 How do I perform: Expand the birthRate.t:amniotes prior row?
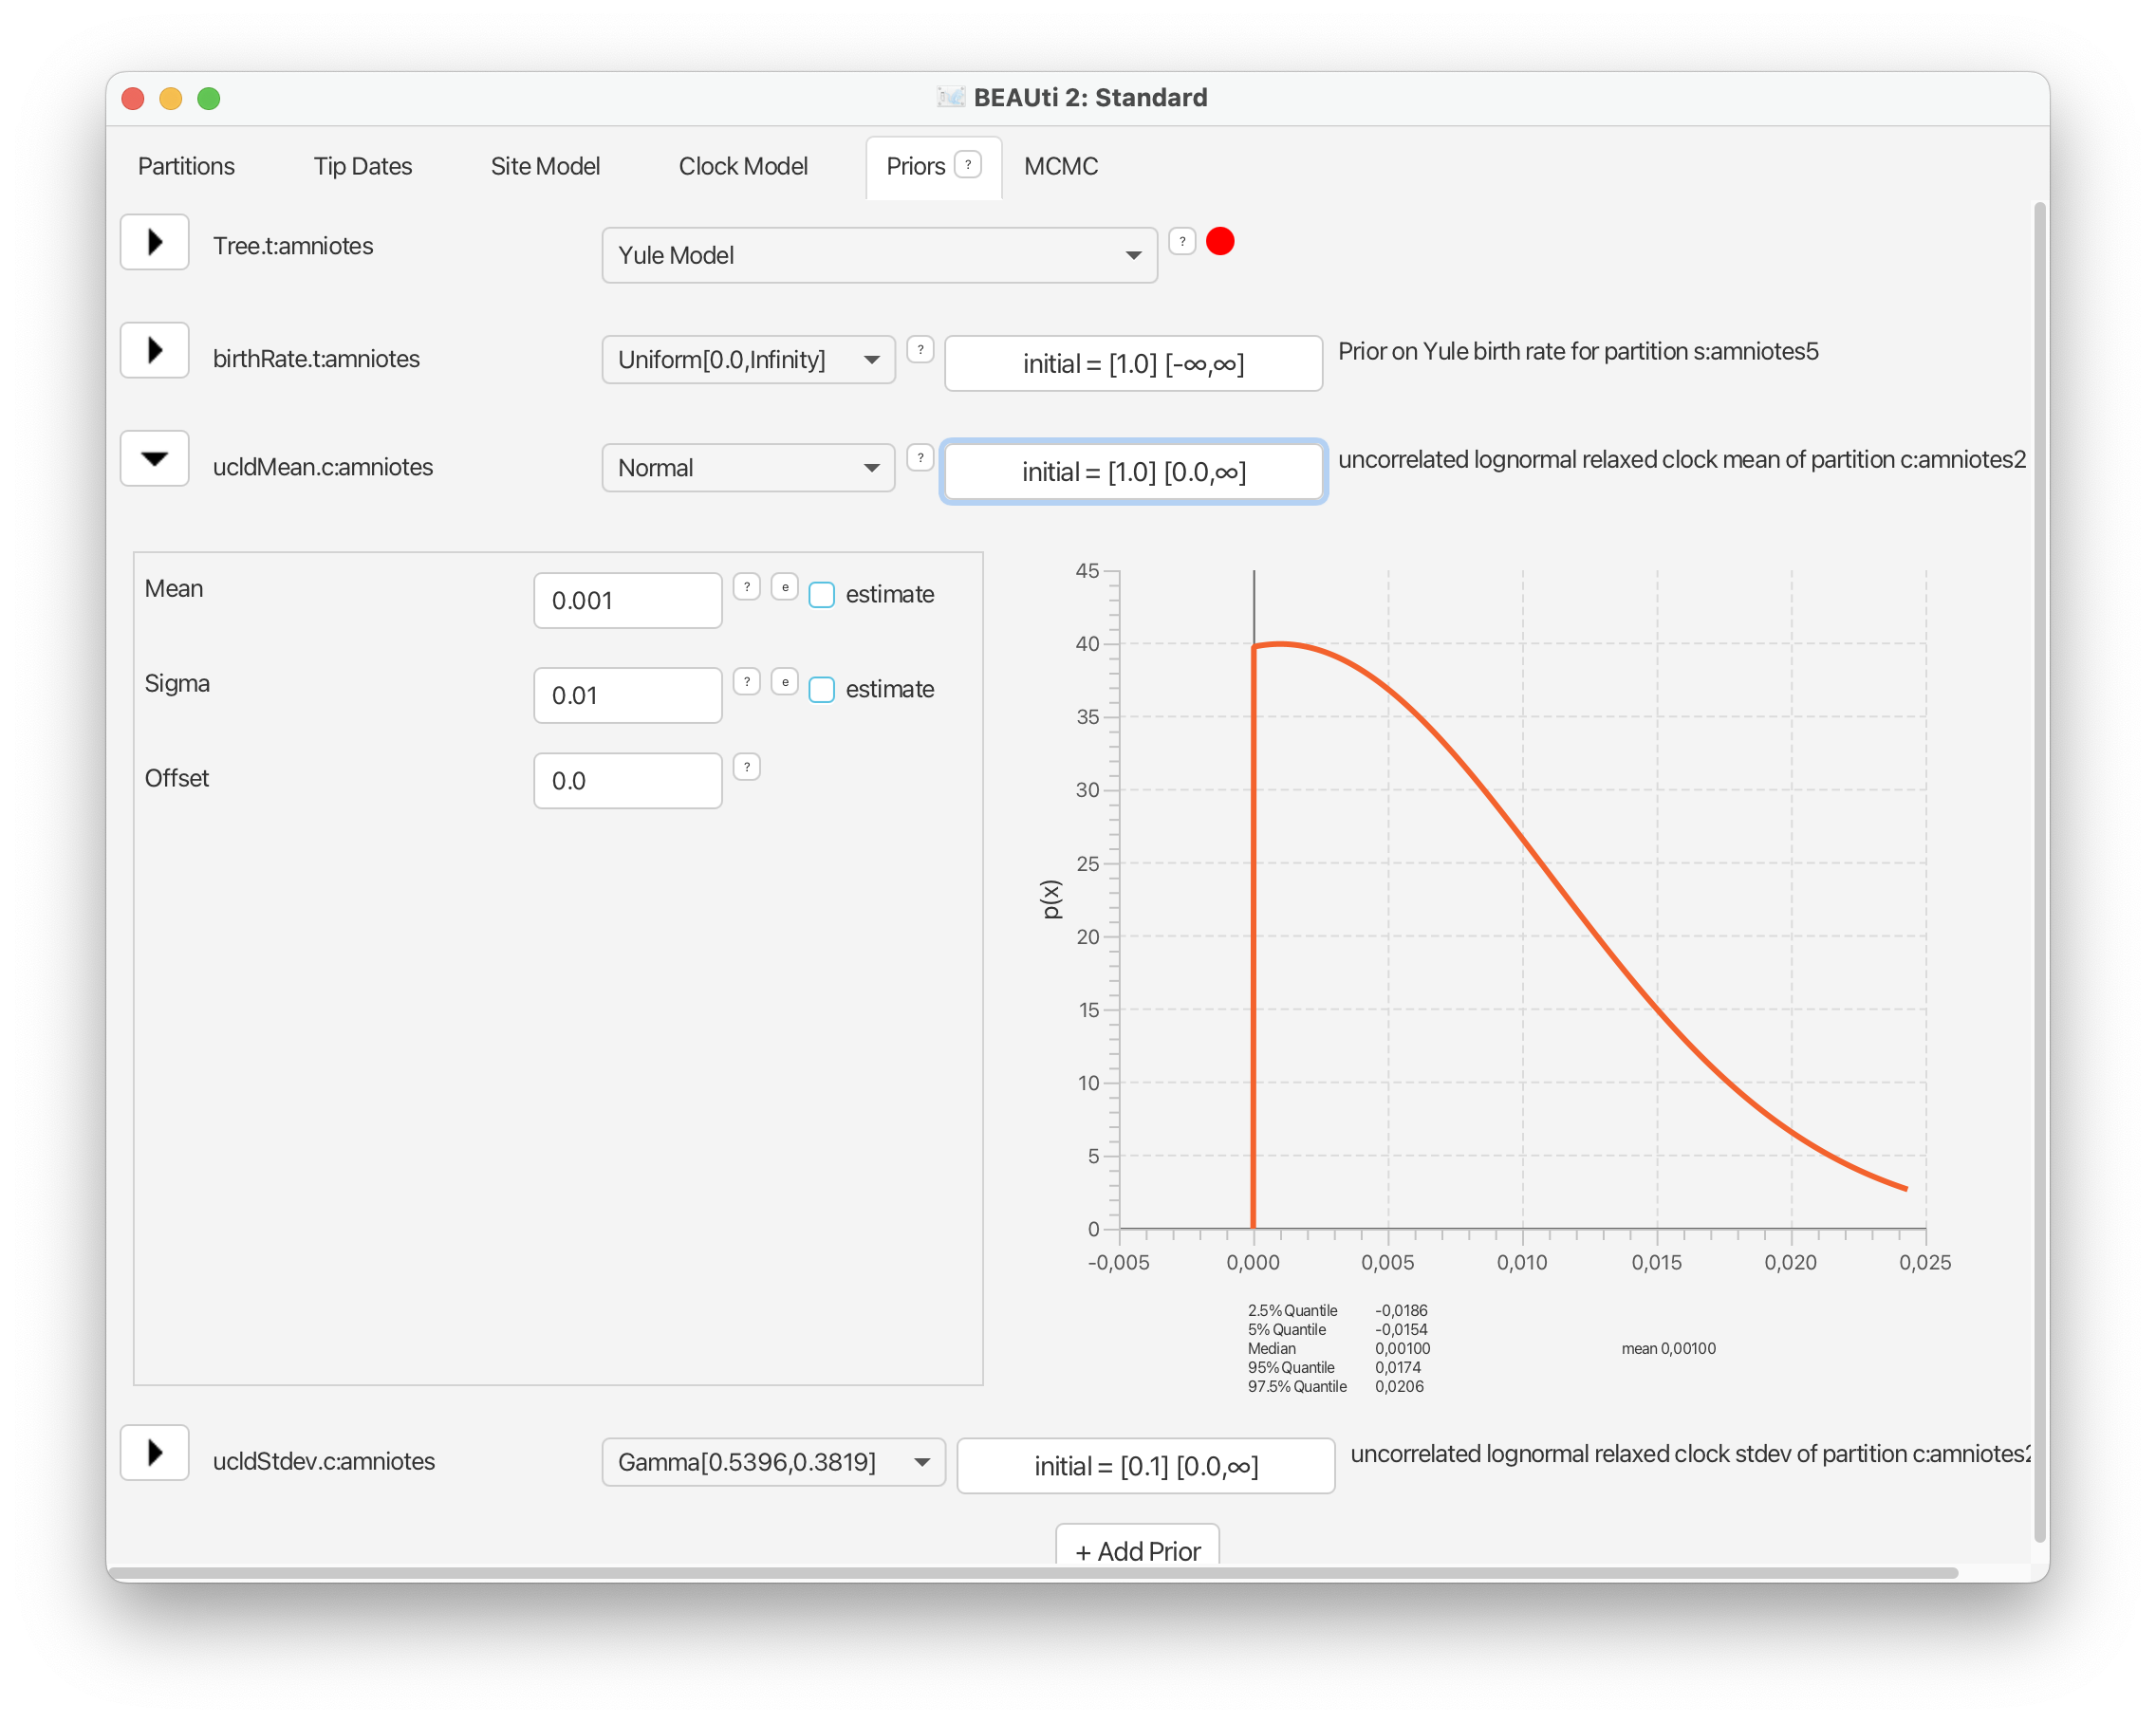pyautogui.click(x=155, y=350)
